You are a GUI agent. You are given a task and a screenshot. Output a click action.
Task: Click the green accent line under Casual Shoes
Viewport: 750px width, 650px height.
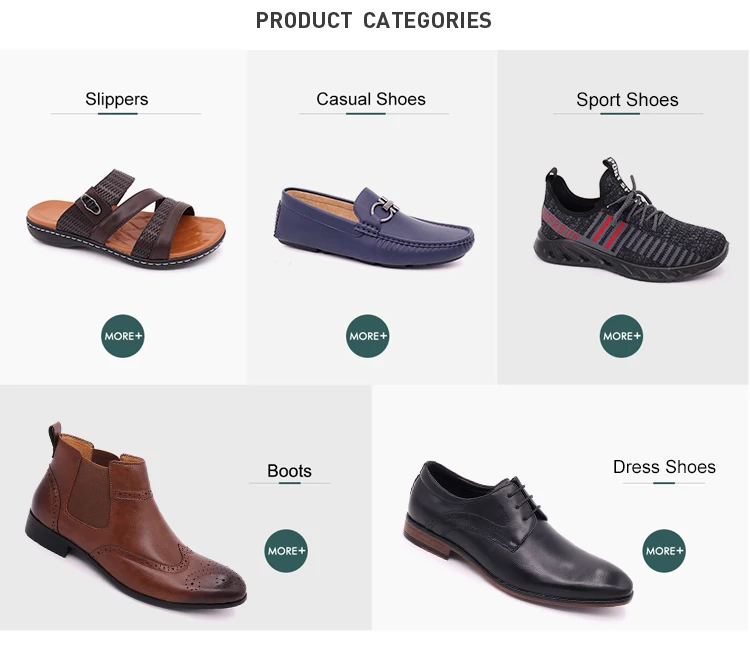point(365,114)
